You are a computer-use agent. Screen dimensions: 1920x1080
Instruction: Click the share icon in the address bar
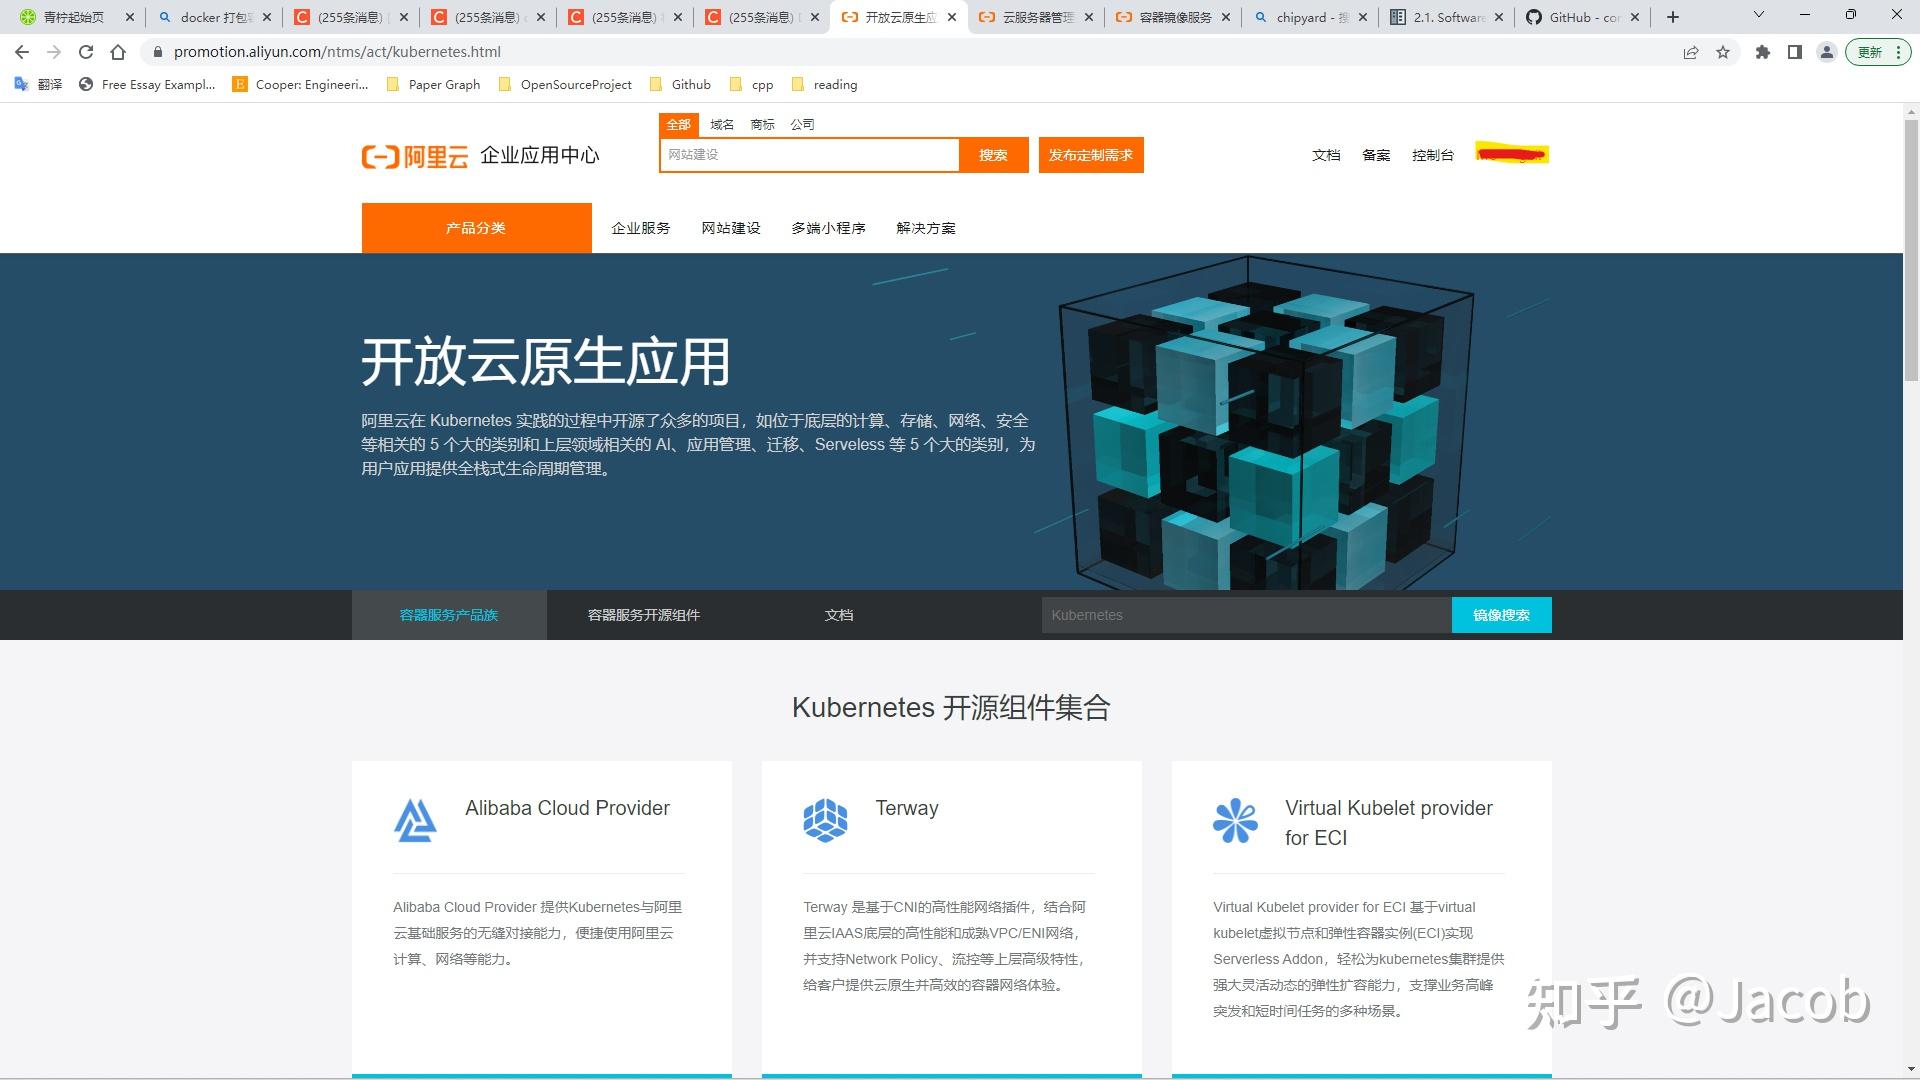pyautogui.click(x=1691, y=51)
